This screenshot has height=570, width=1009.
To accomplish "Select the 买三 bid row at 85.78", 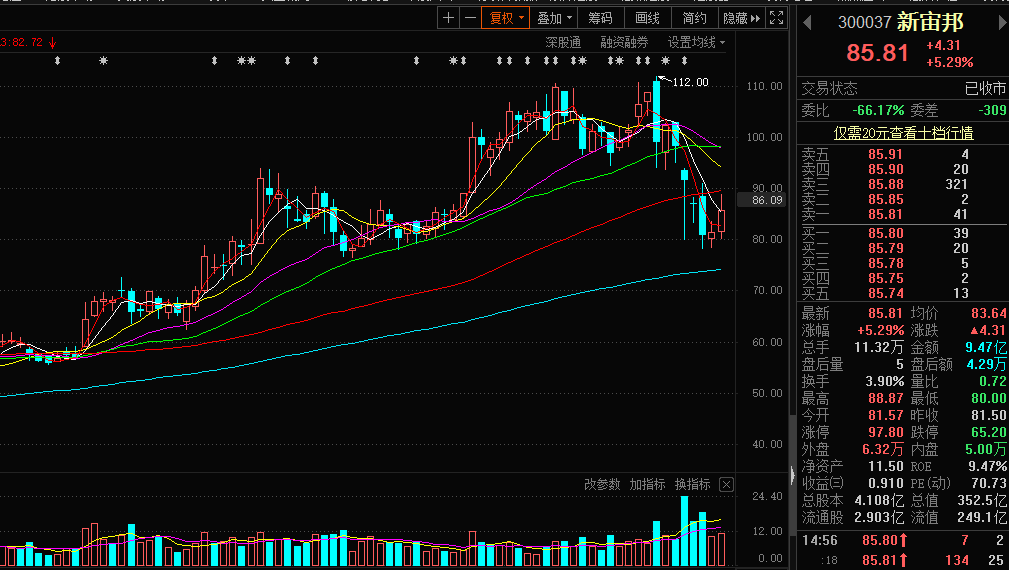I will coord(903,263).
